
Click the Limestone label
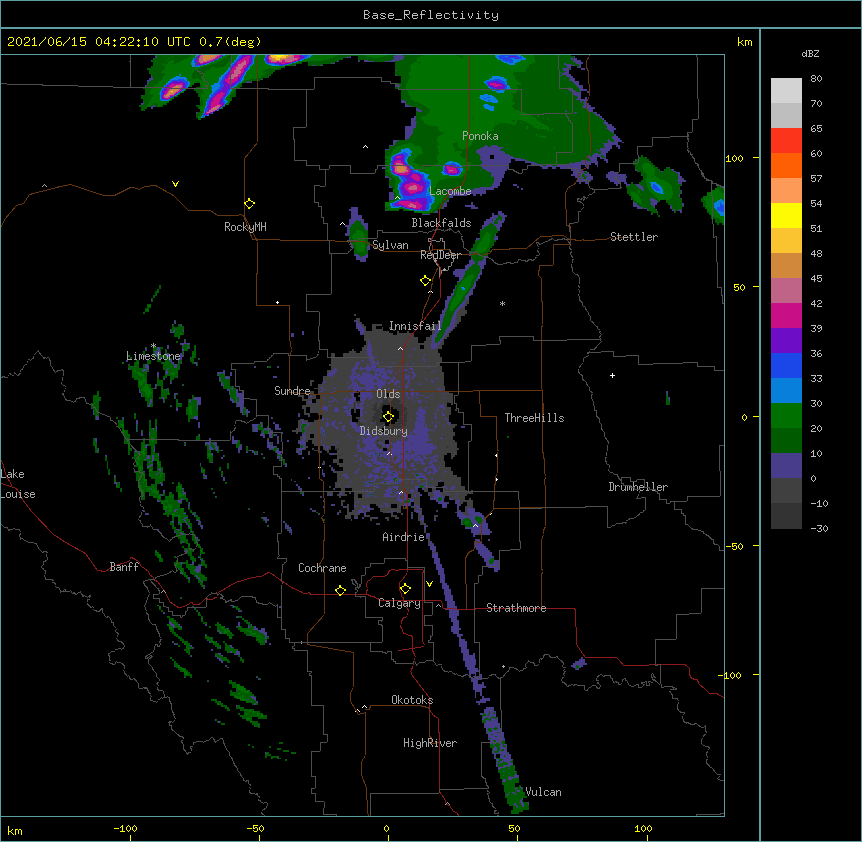pos(153,356)
